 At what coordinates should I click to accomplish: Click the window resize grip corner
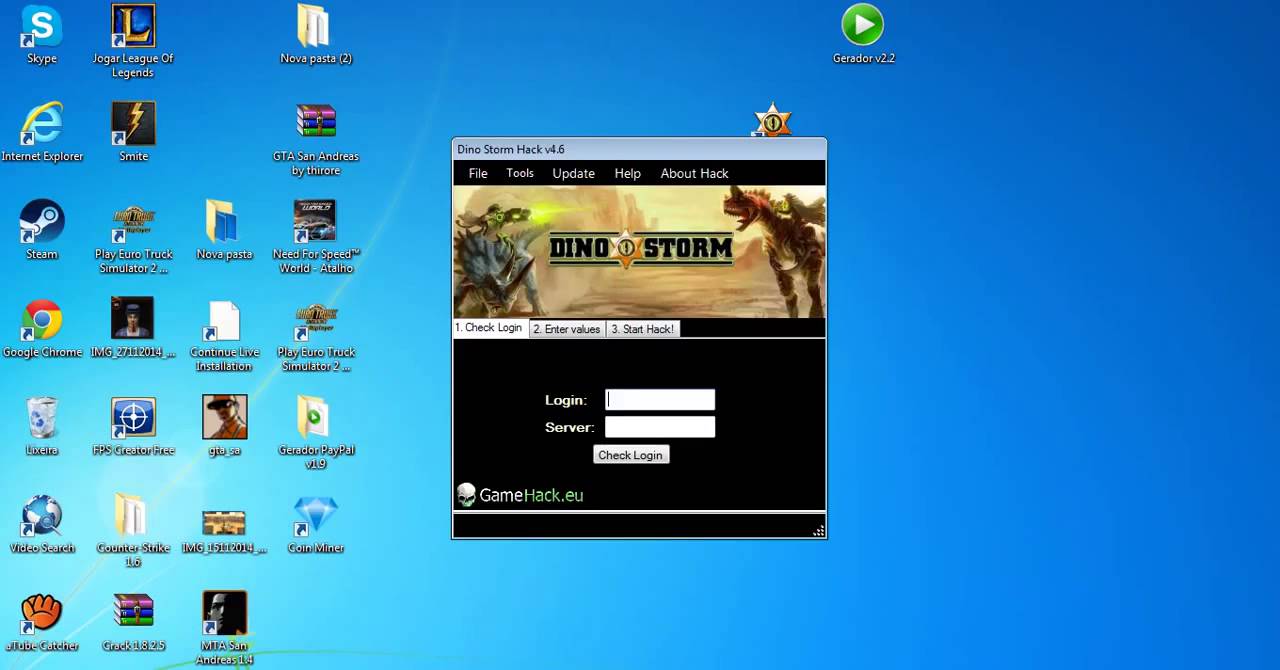point(819,531)
